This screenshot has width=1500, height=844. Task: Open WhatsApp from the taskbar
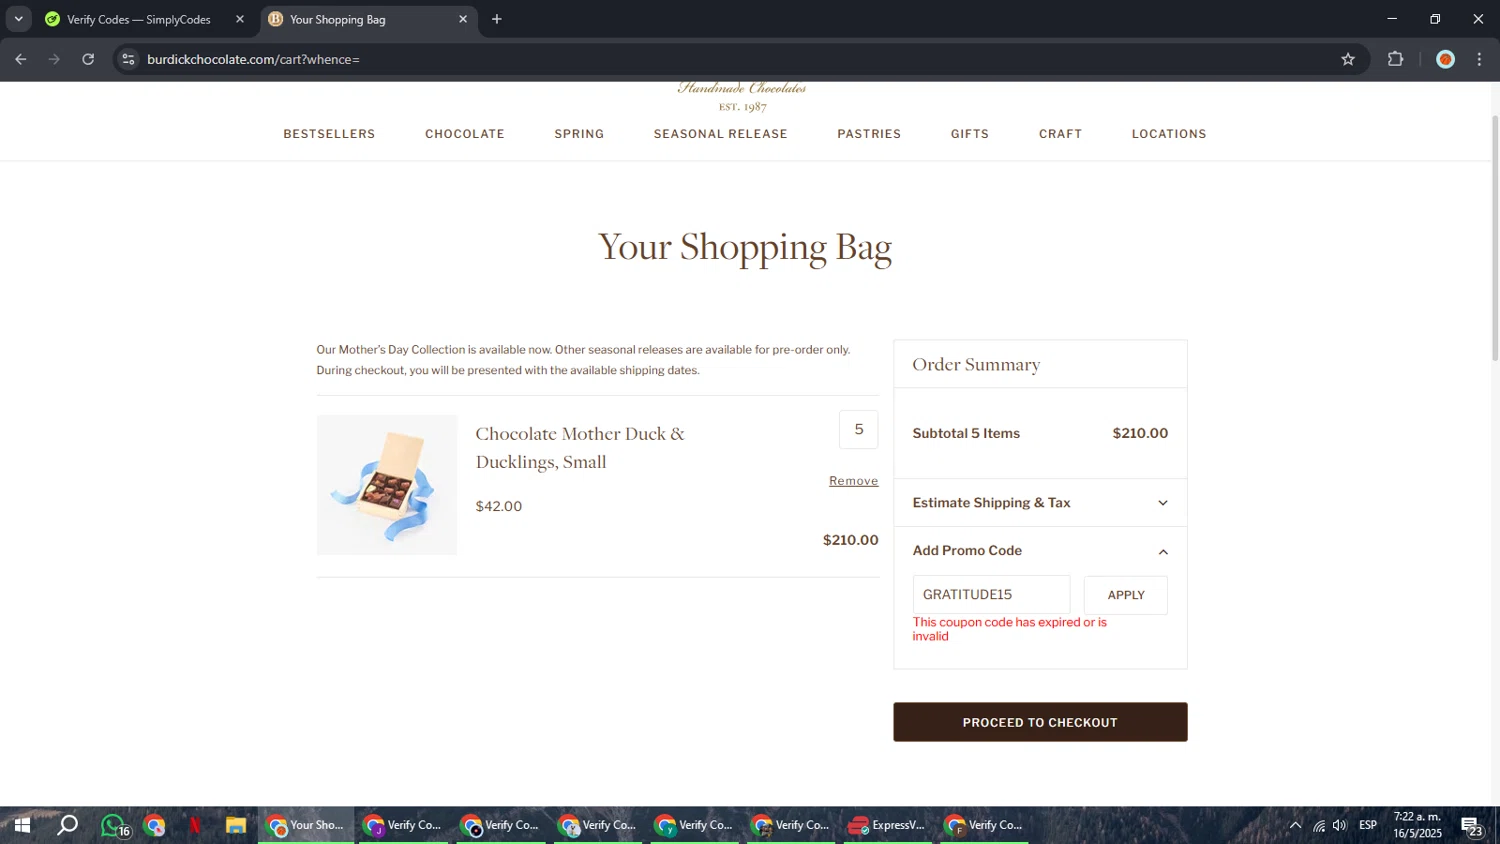(x=113, y=825)
